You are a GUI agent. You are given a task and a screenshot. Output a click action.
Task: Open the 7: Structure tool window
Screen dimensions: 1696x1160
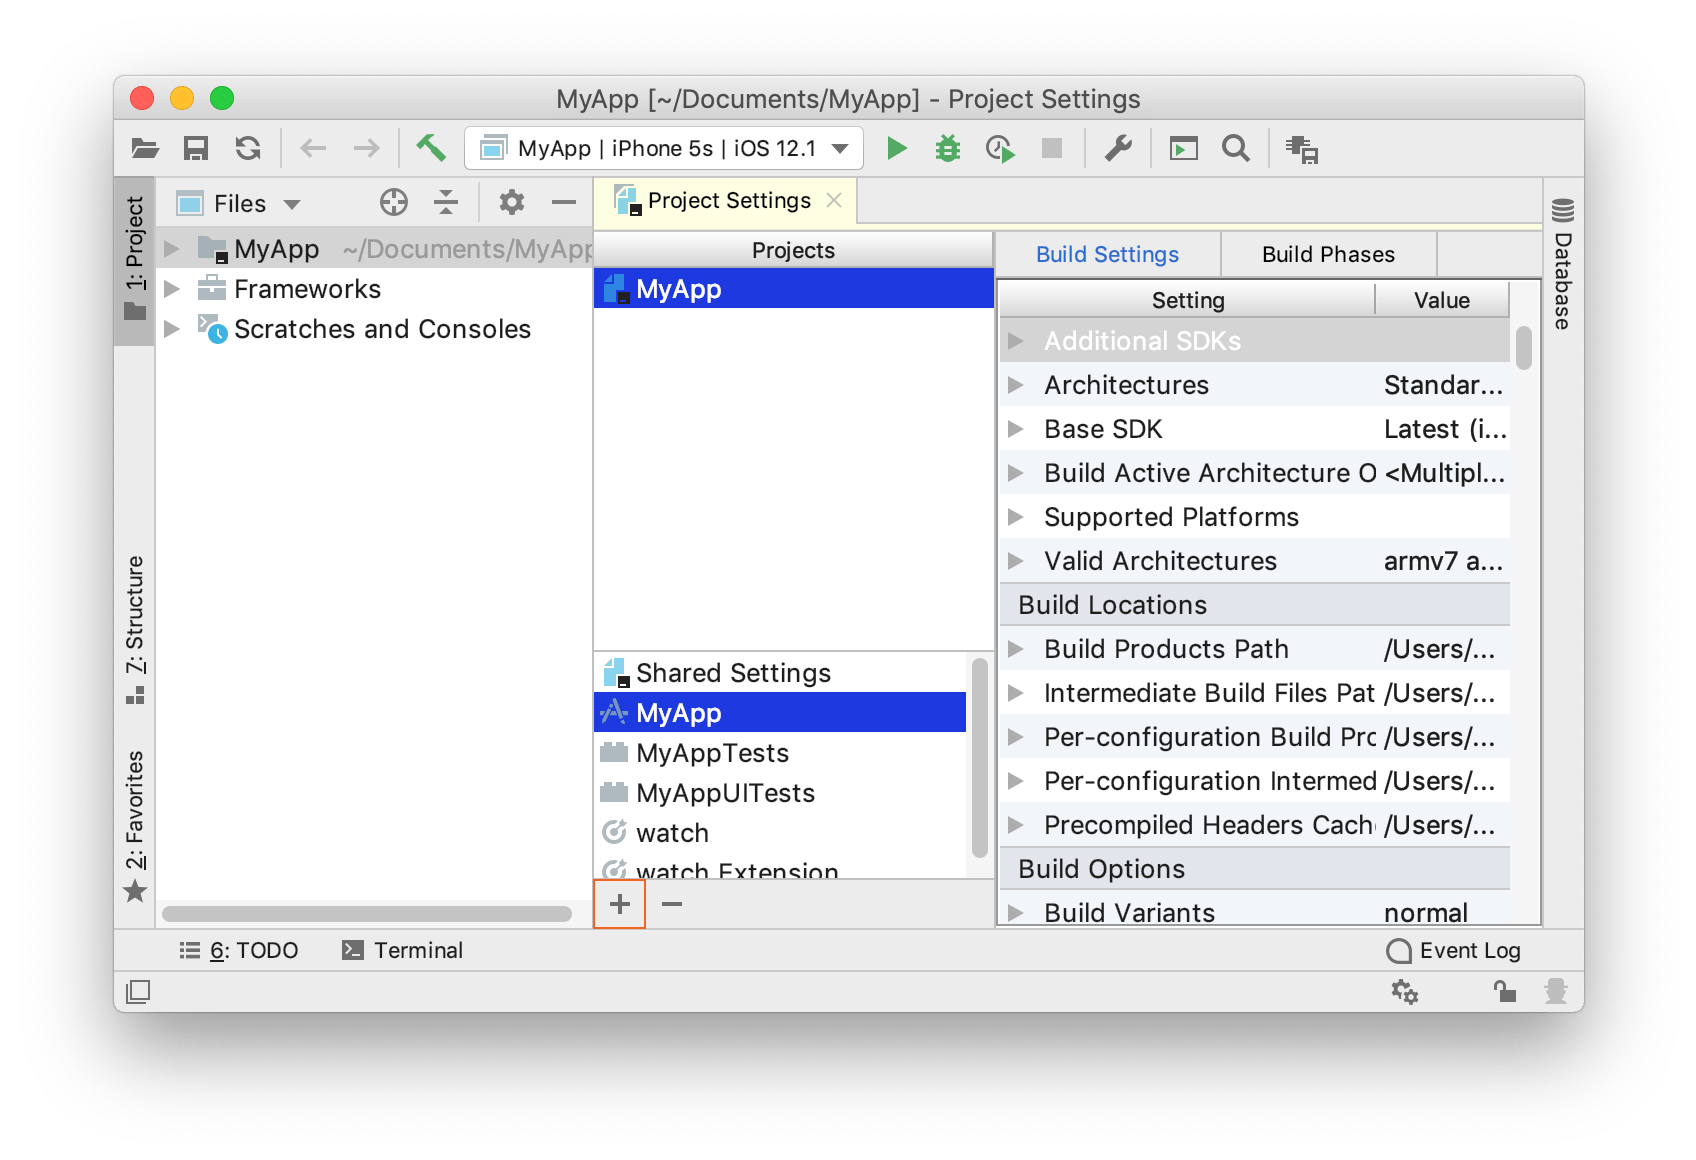point(135,630)
